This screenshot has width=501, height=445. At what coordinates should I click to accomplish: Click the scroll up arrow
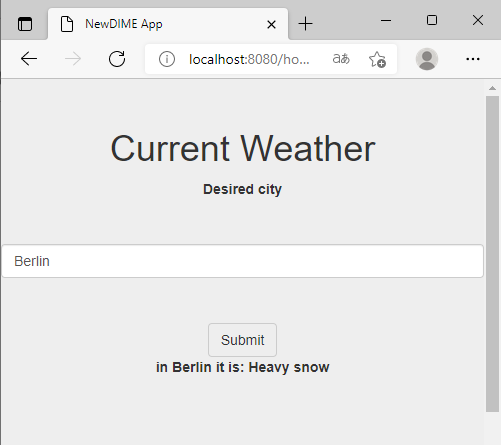(x=492, y=88)
